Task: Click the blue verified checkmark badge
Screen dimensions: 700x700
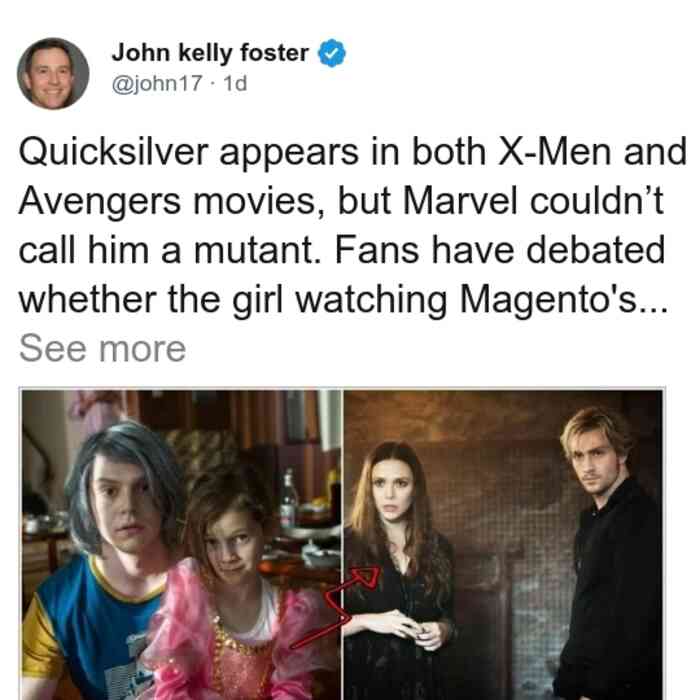Action: pyautogui.click(x=331, y=53)
